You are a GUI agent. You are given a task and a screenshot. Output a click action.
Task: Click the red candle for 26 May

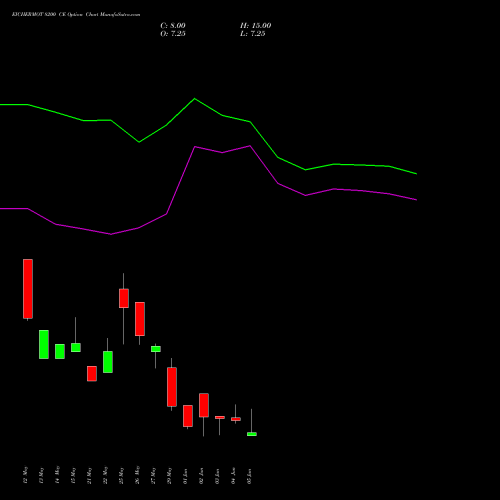[140, 319]
